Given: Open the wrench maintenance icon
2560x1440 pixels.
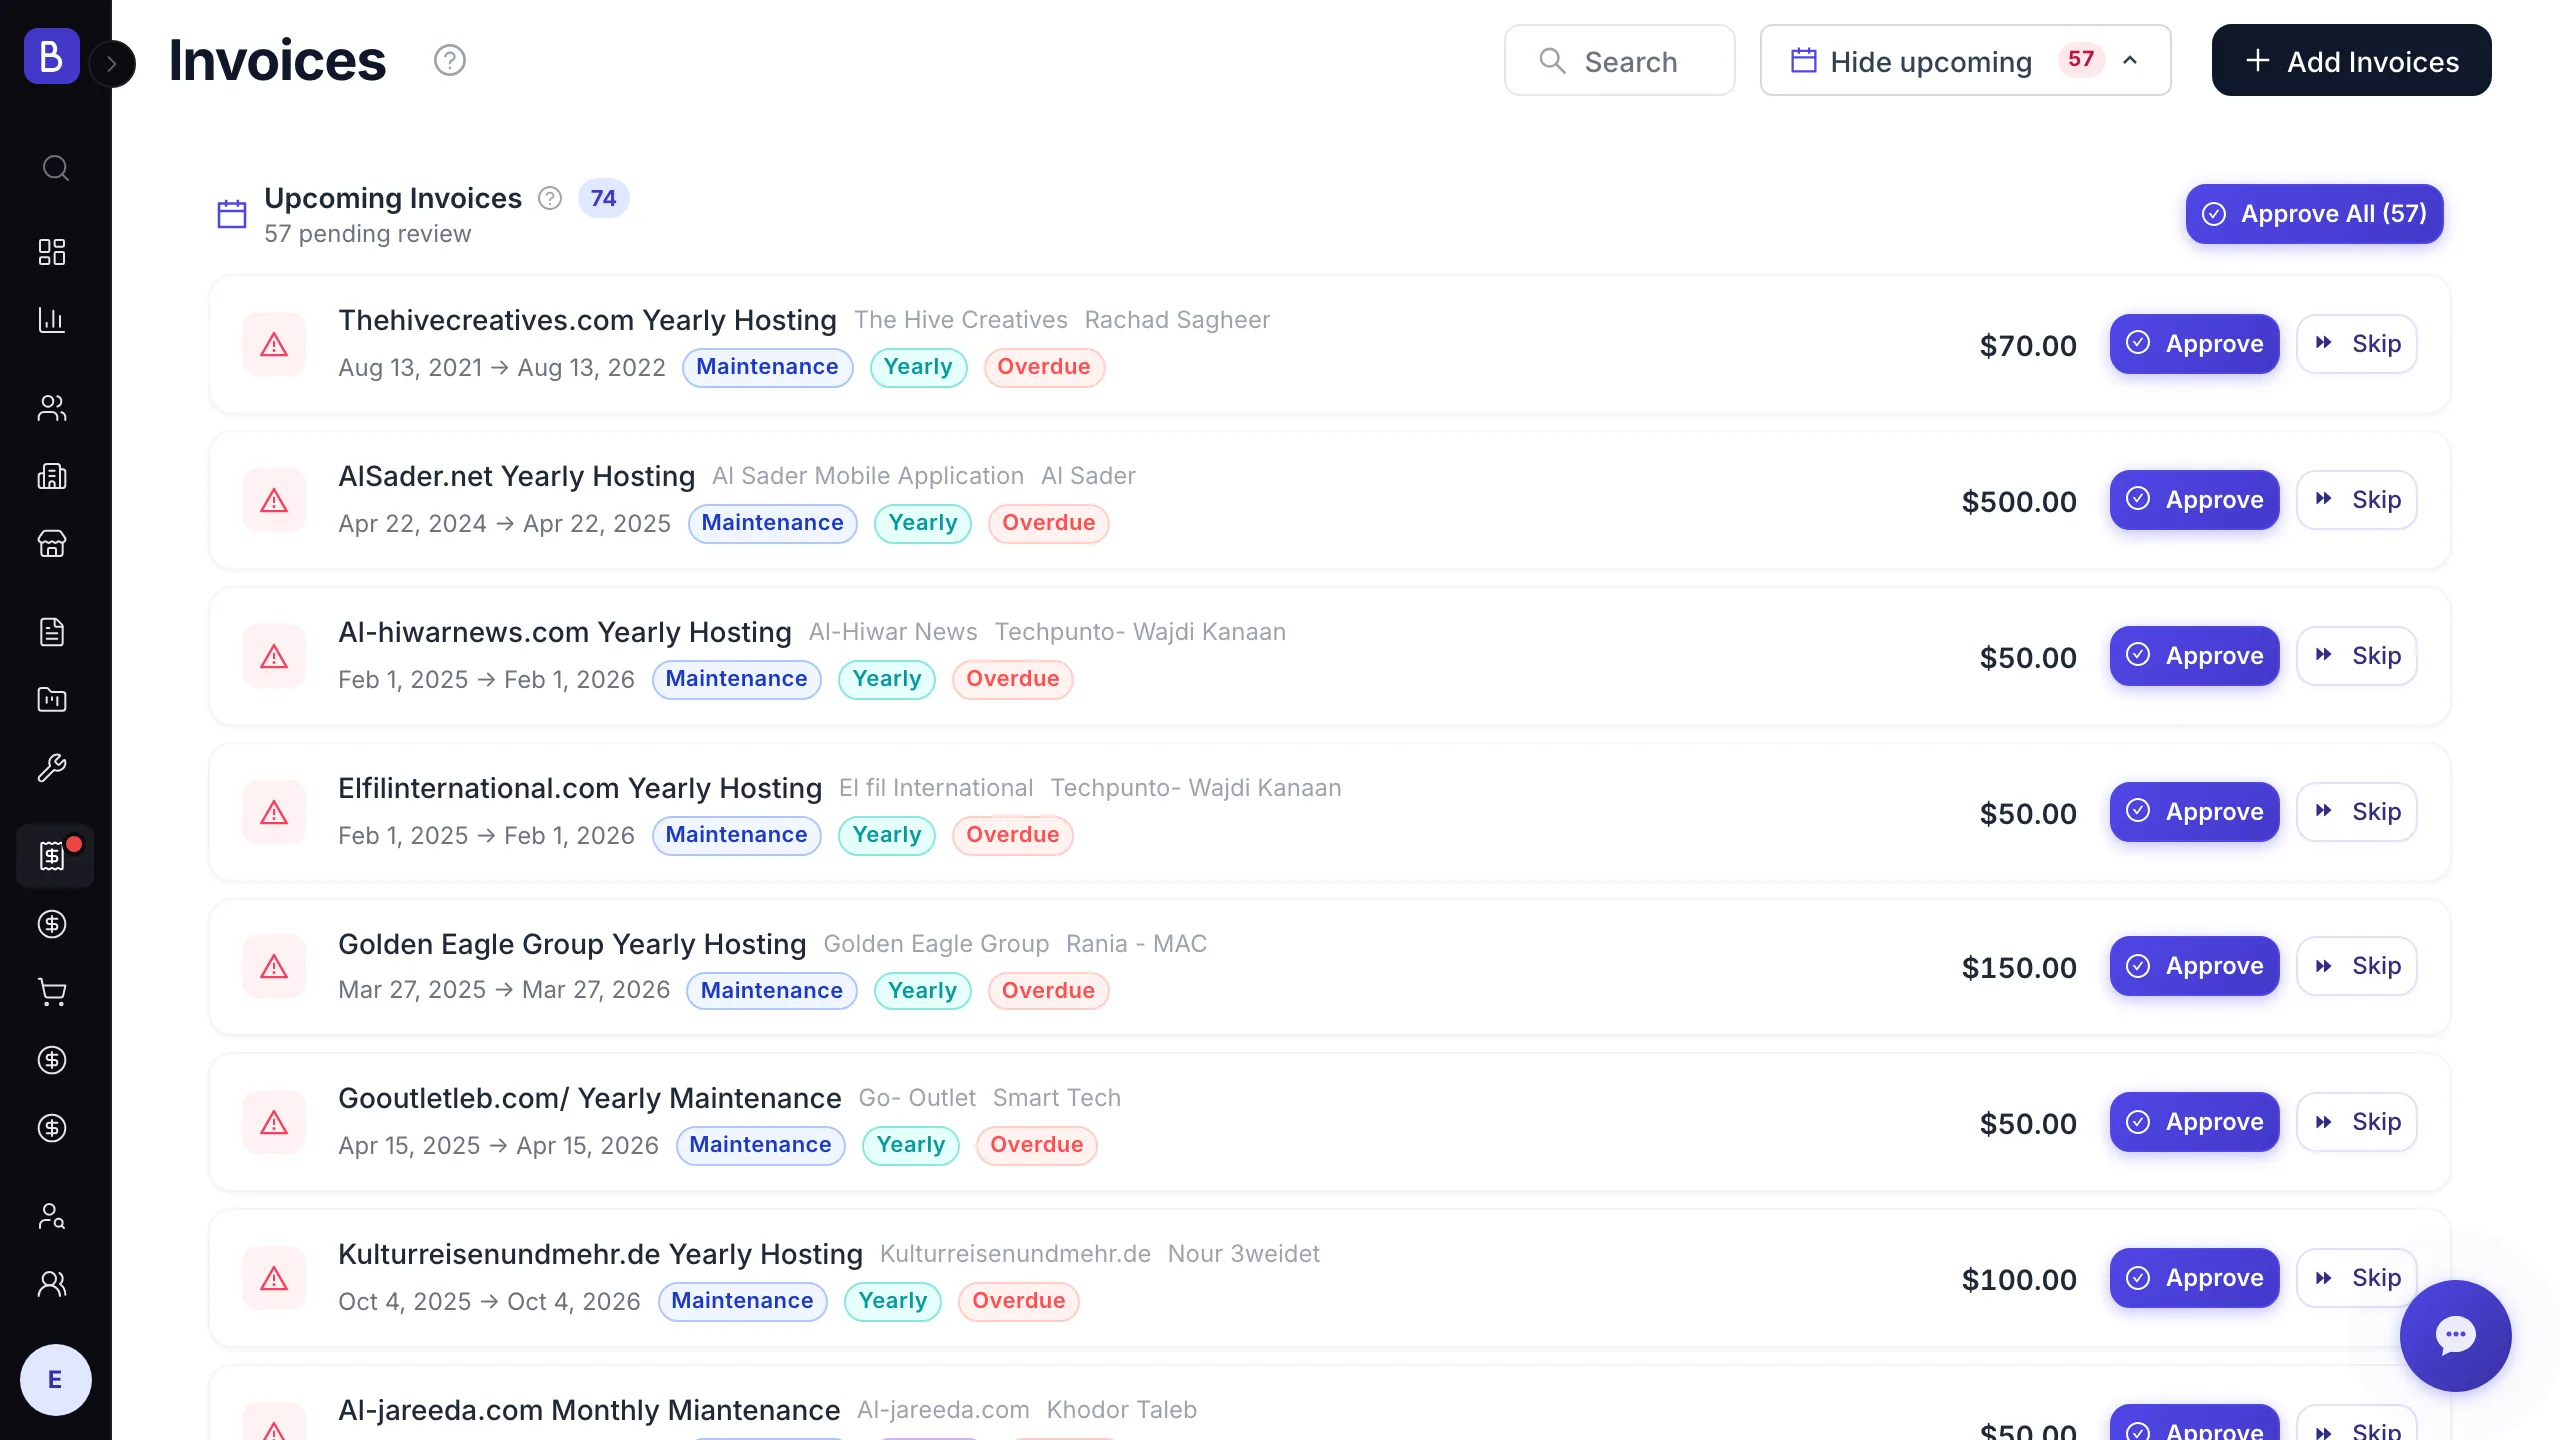Looking at the screenshot, I should 52,768.
